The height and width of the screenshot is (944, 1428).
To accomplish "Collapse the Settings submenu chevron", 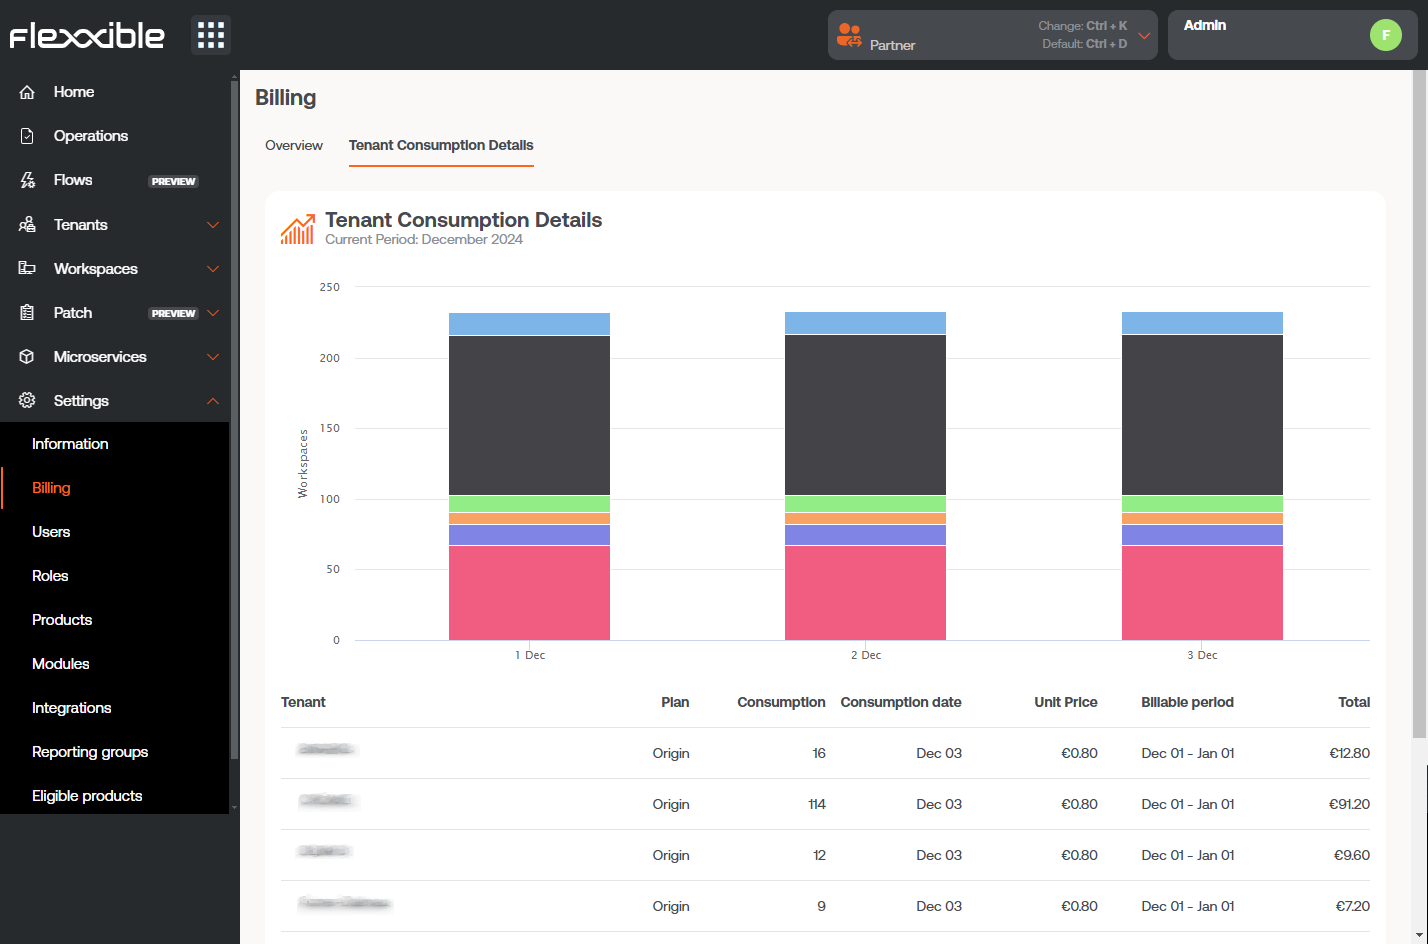I will point(213,401).
